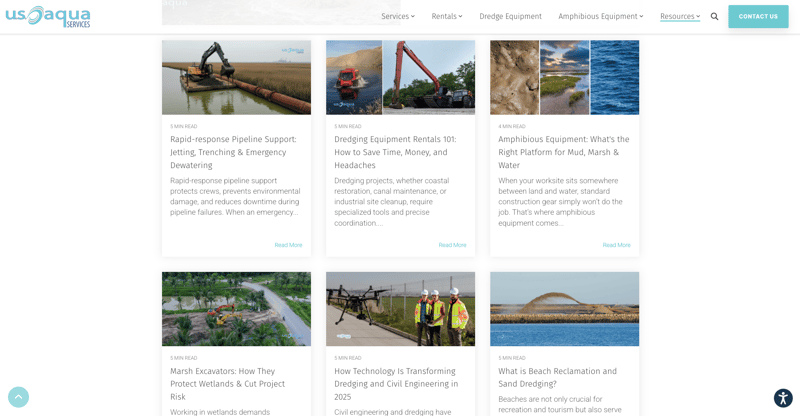Click the mud, marsh and water thumbnail

tap(564, 77)
